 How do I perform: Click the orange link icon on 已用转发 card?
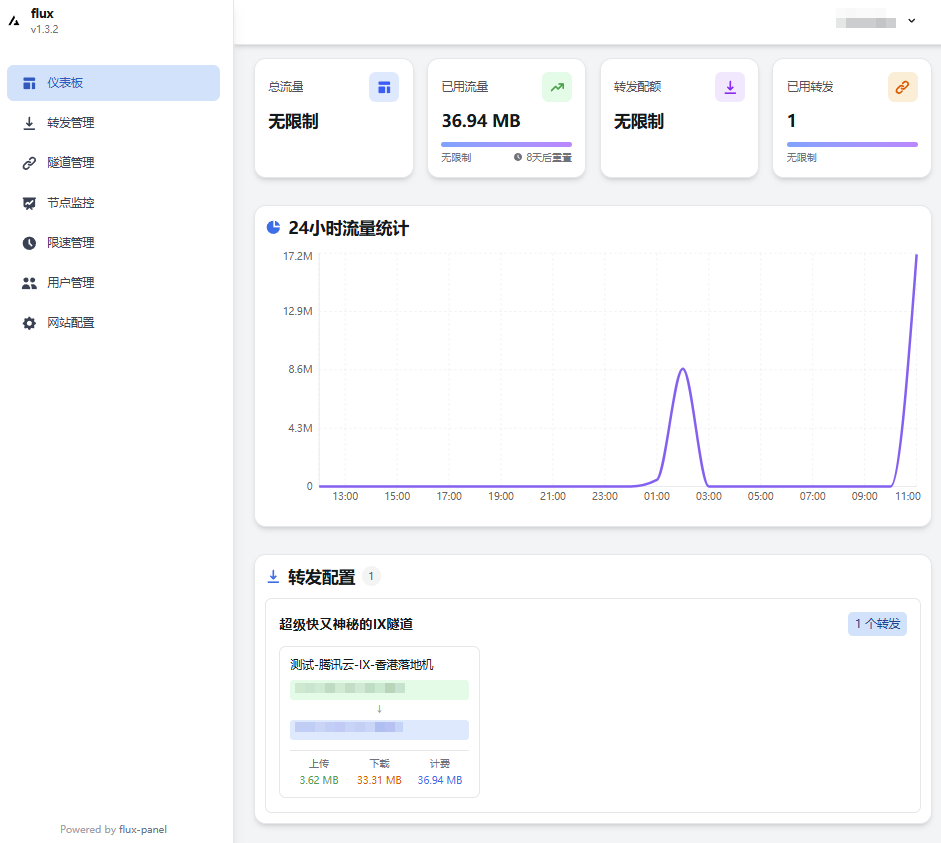coord(902,87)
